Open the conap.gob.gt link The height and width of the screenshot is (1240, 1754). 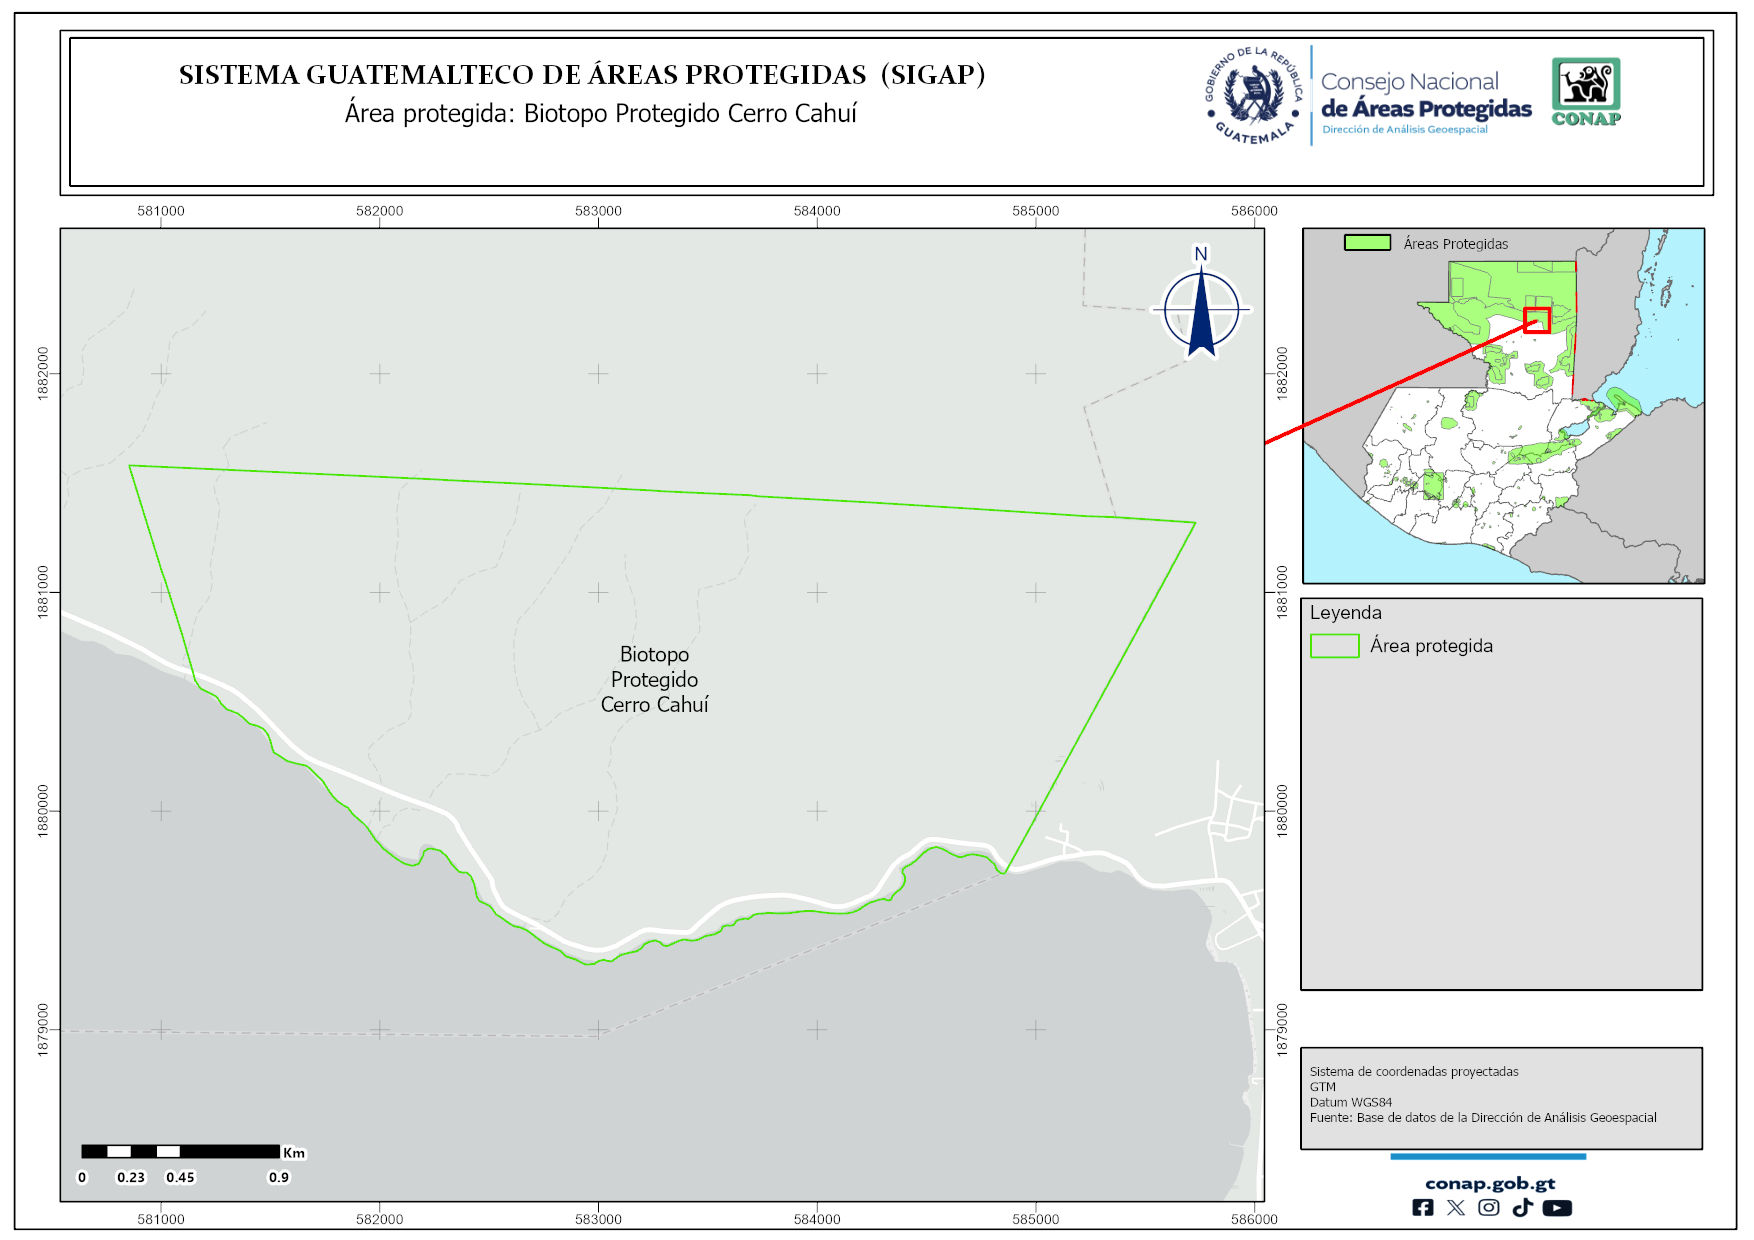1489,1184
